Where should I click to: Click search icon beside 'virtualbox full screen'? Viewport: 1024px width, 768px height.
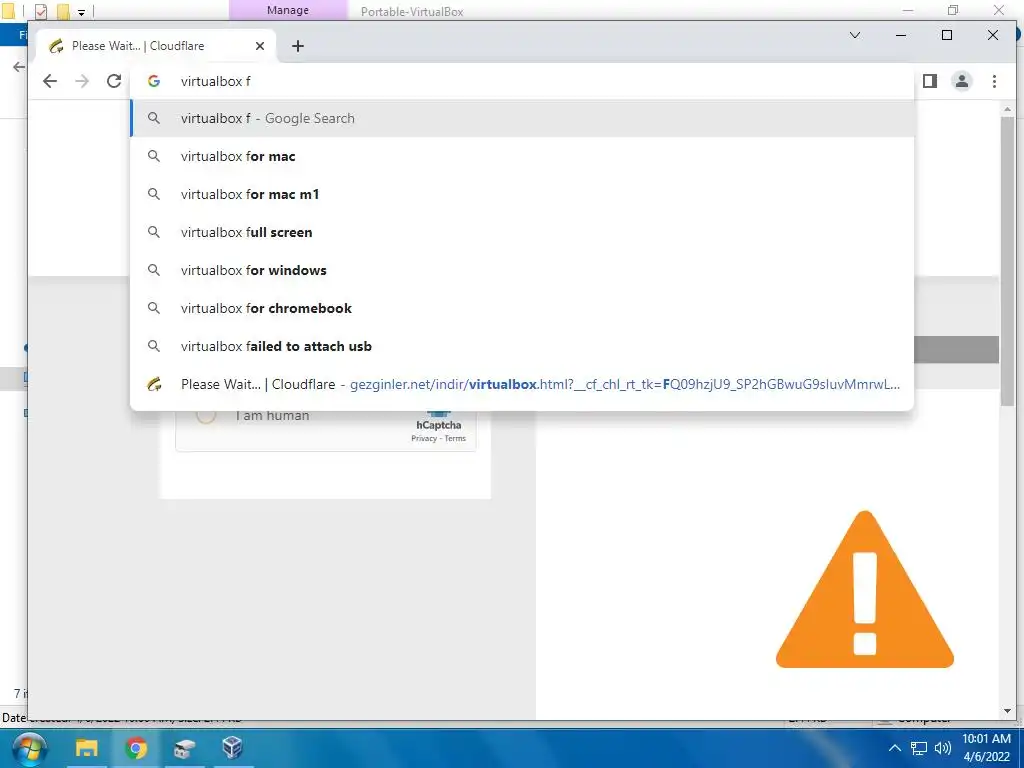point(154,232)
